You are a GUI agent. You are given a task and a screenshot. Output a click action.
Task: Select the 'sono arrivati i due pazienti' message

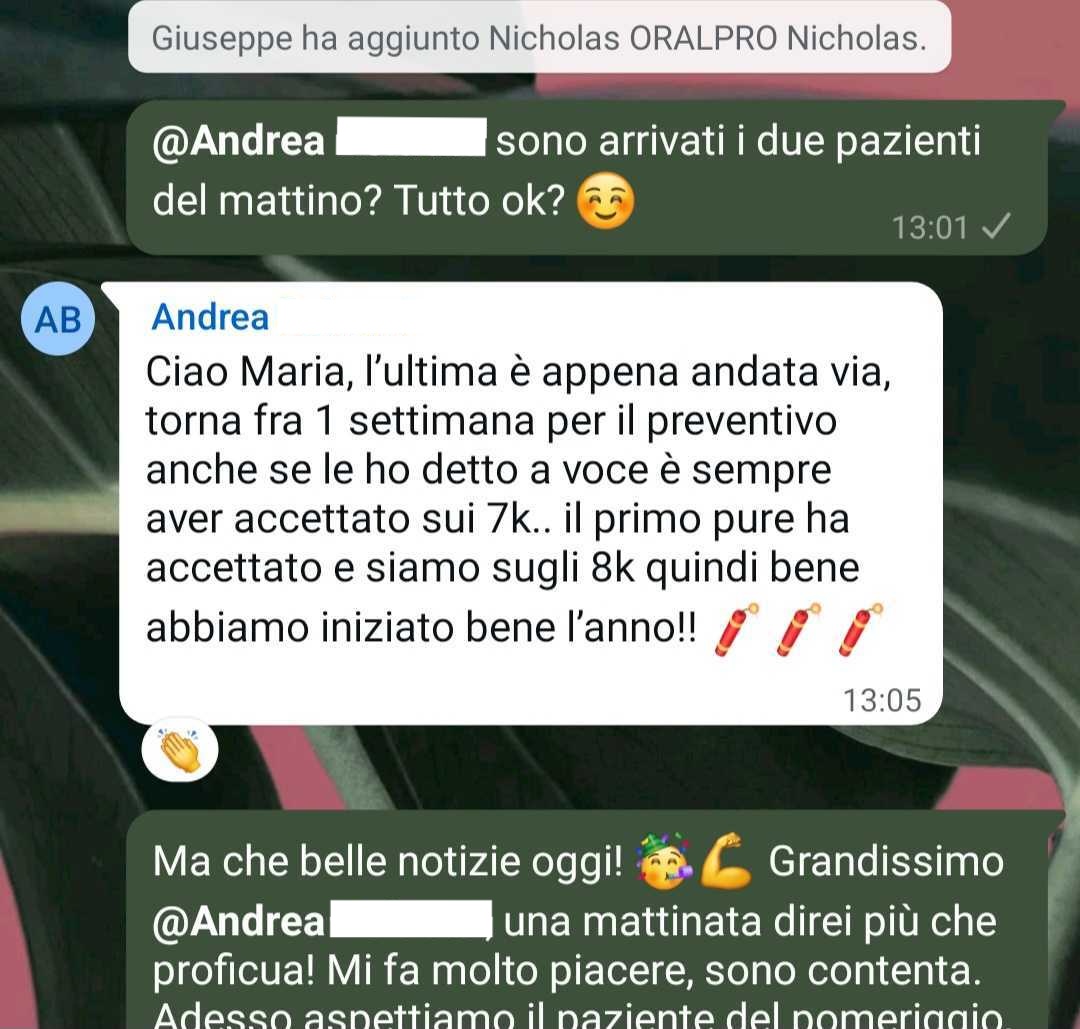pyautogui.click(x=586, y=178)
